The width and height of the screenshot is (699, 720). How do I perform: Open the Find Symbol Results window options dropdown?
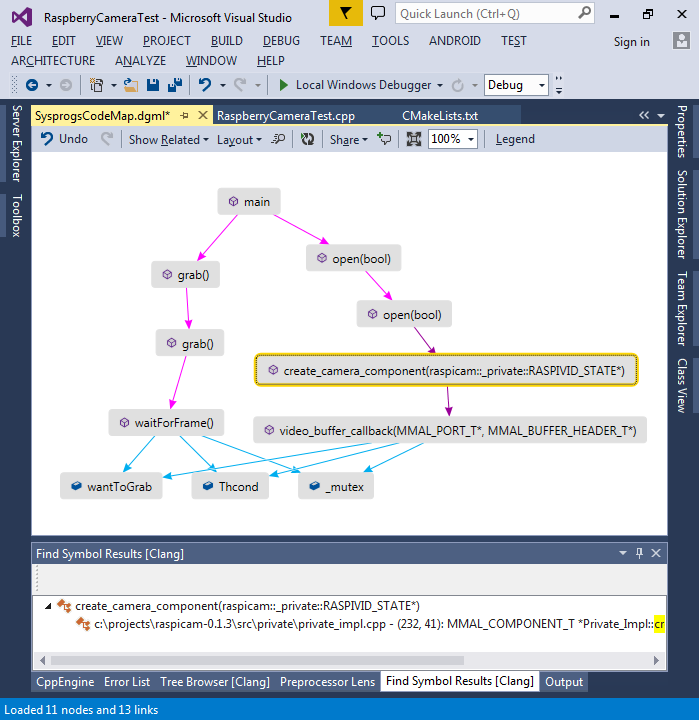tap(623, 553)
